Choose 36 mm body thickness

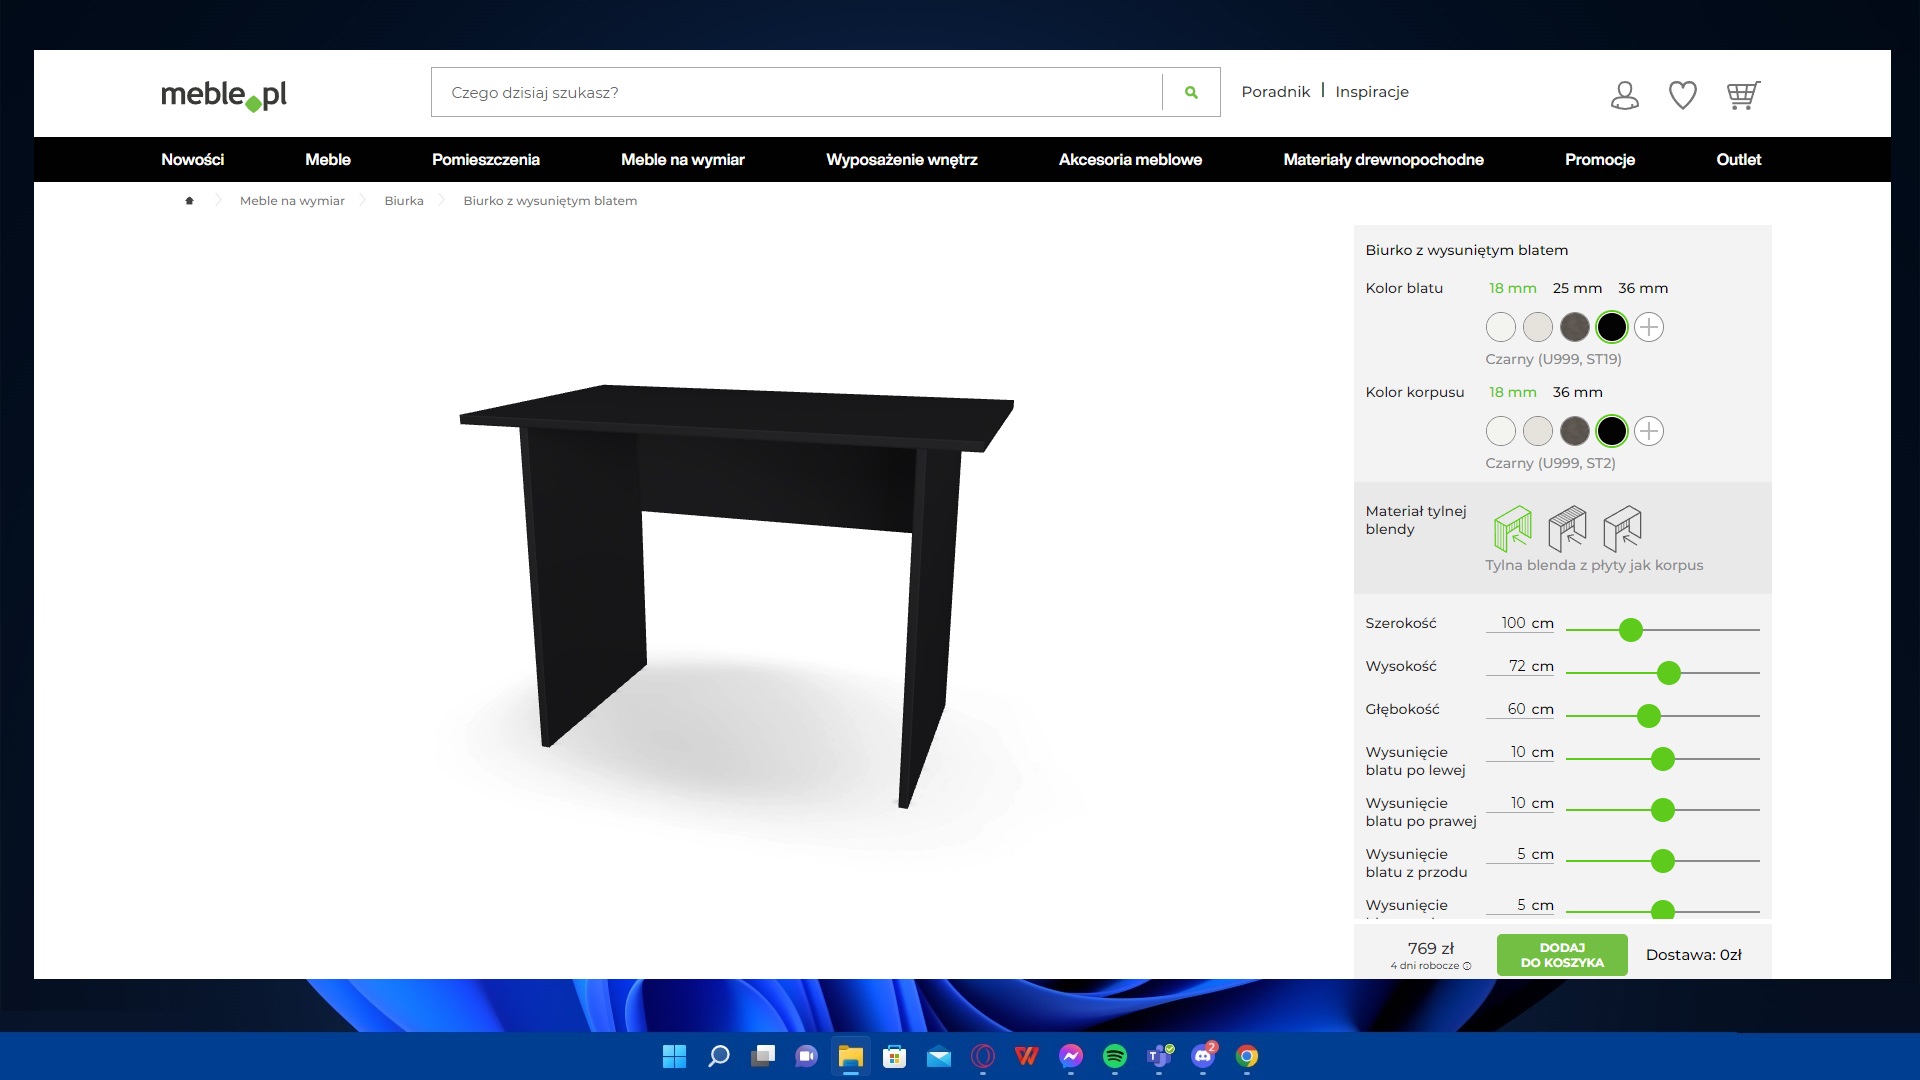pos(1577,392)
